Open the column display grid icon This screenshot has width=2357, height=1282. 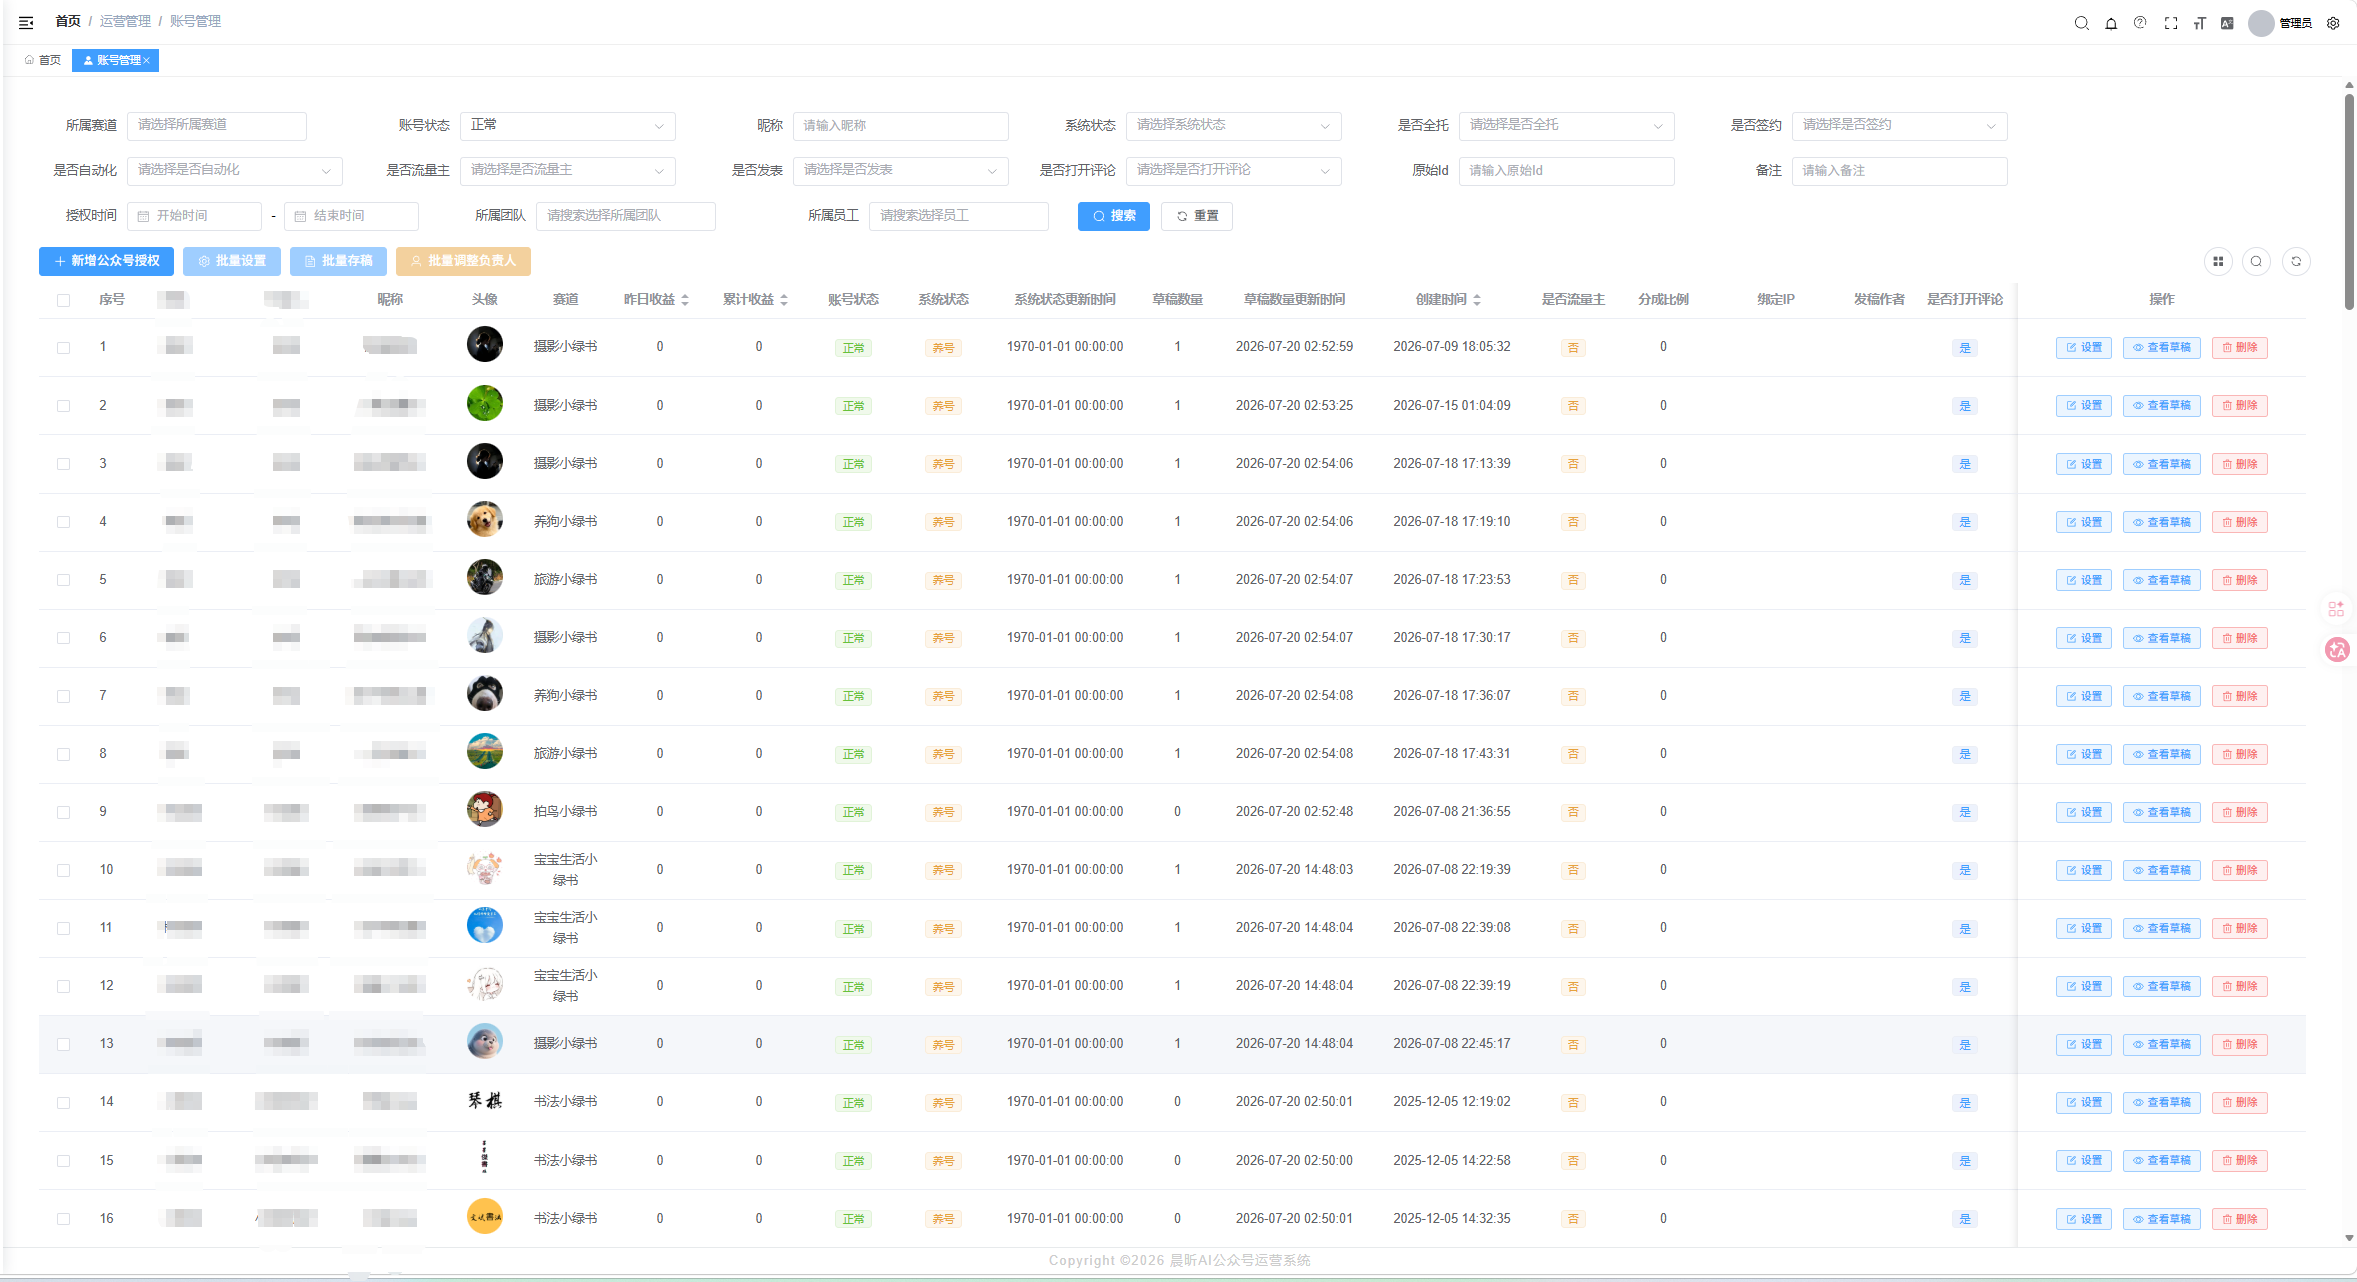2218,262
